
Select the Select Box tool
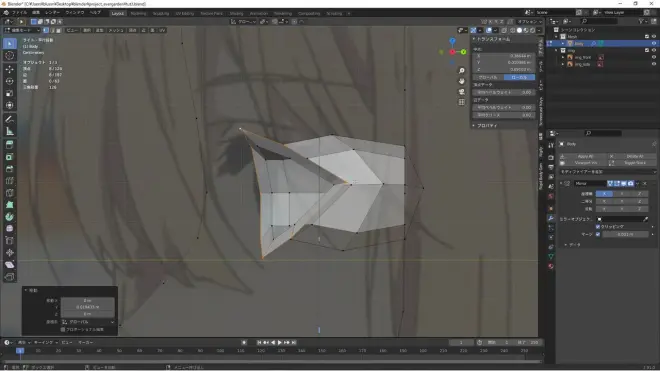pyautogui.click(x=10, y=43)
